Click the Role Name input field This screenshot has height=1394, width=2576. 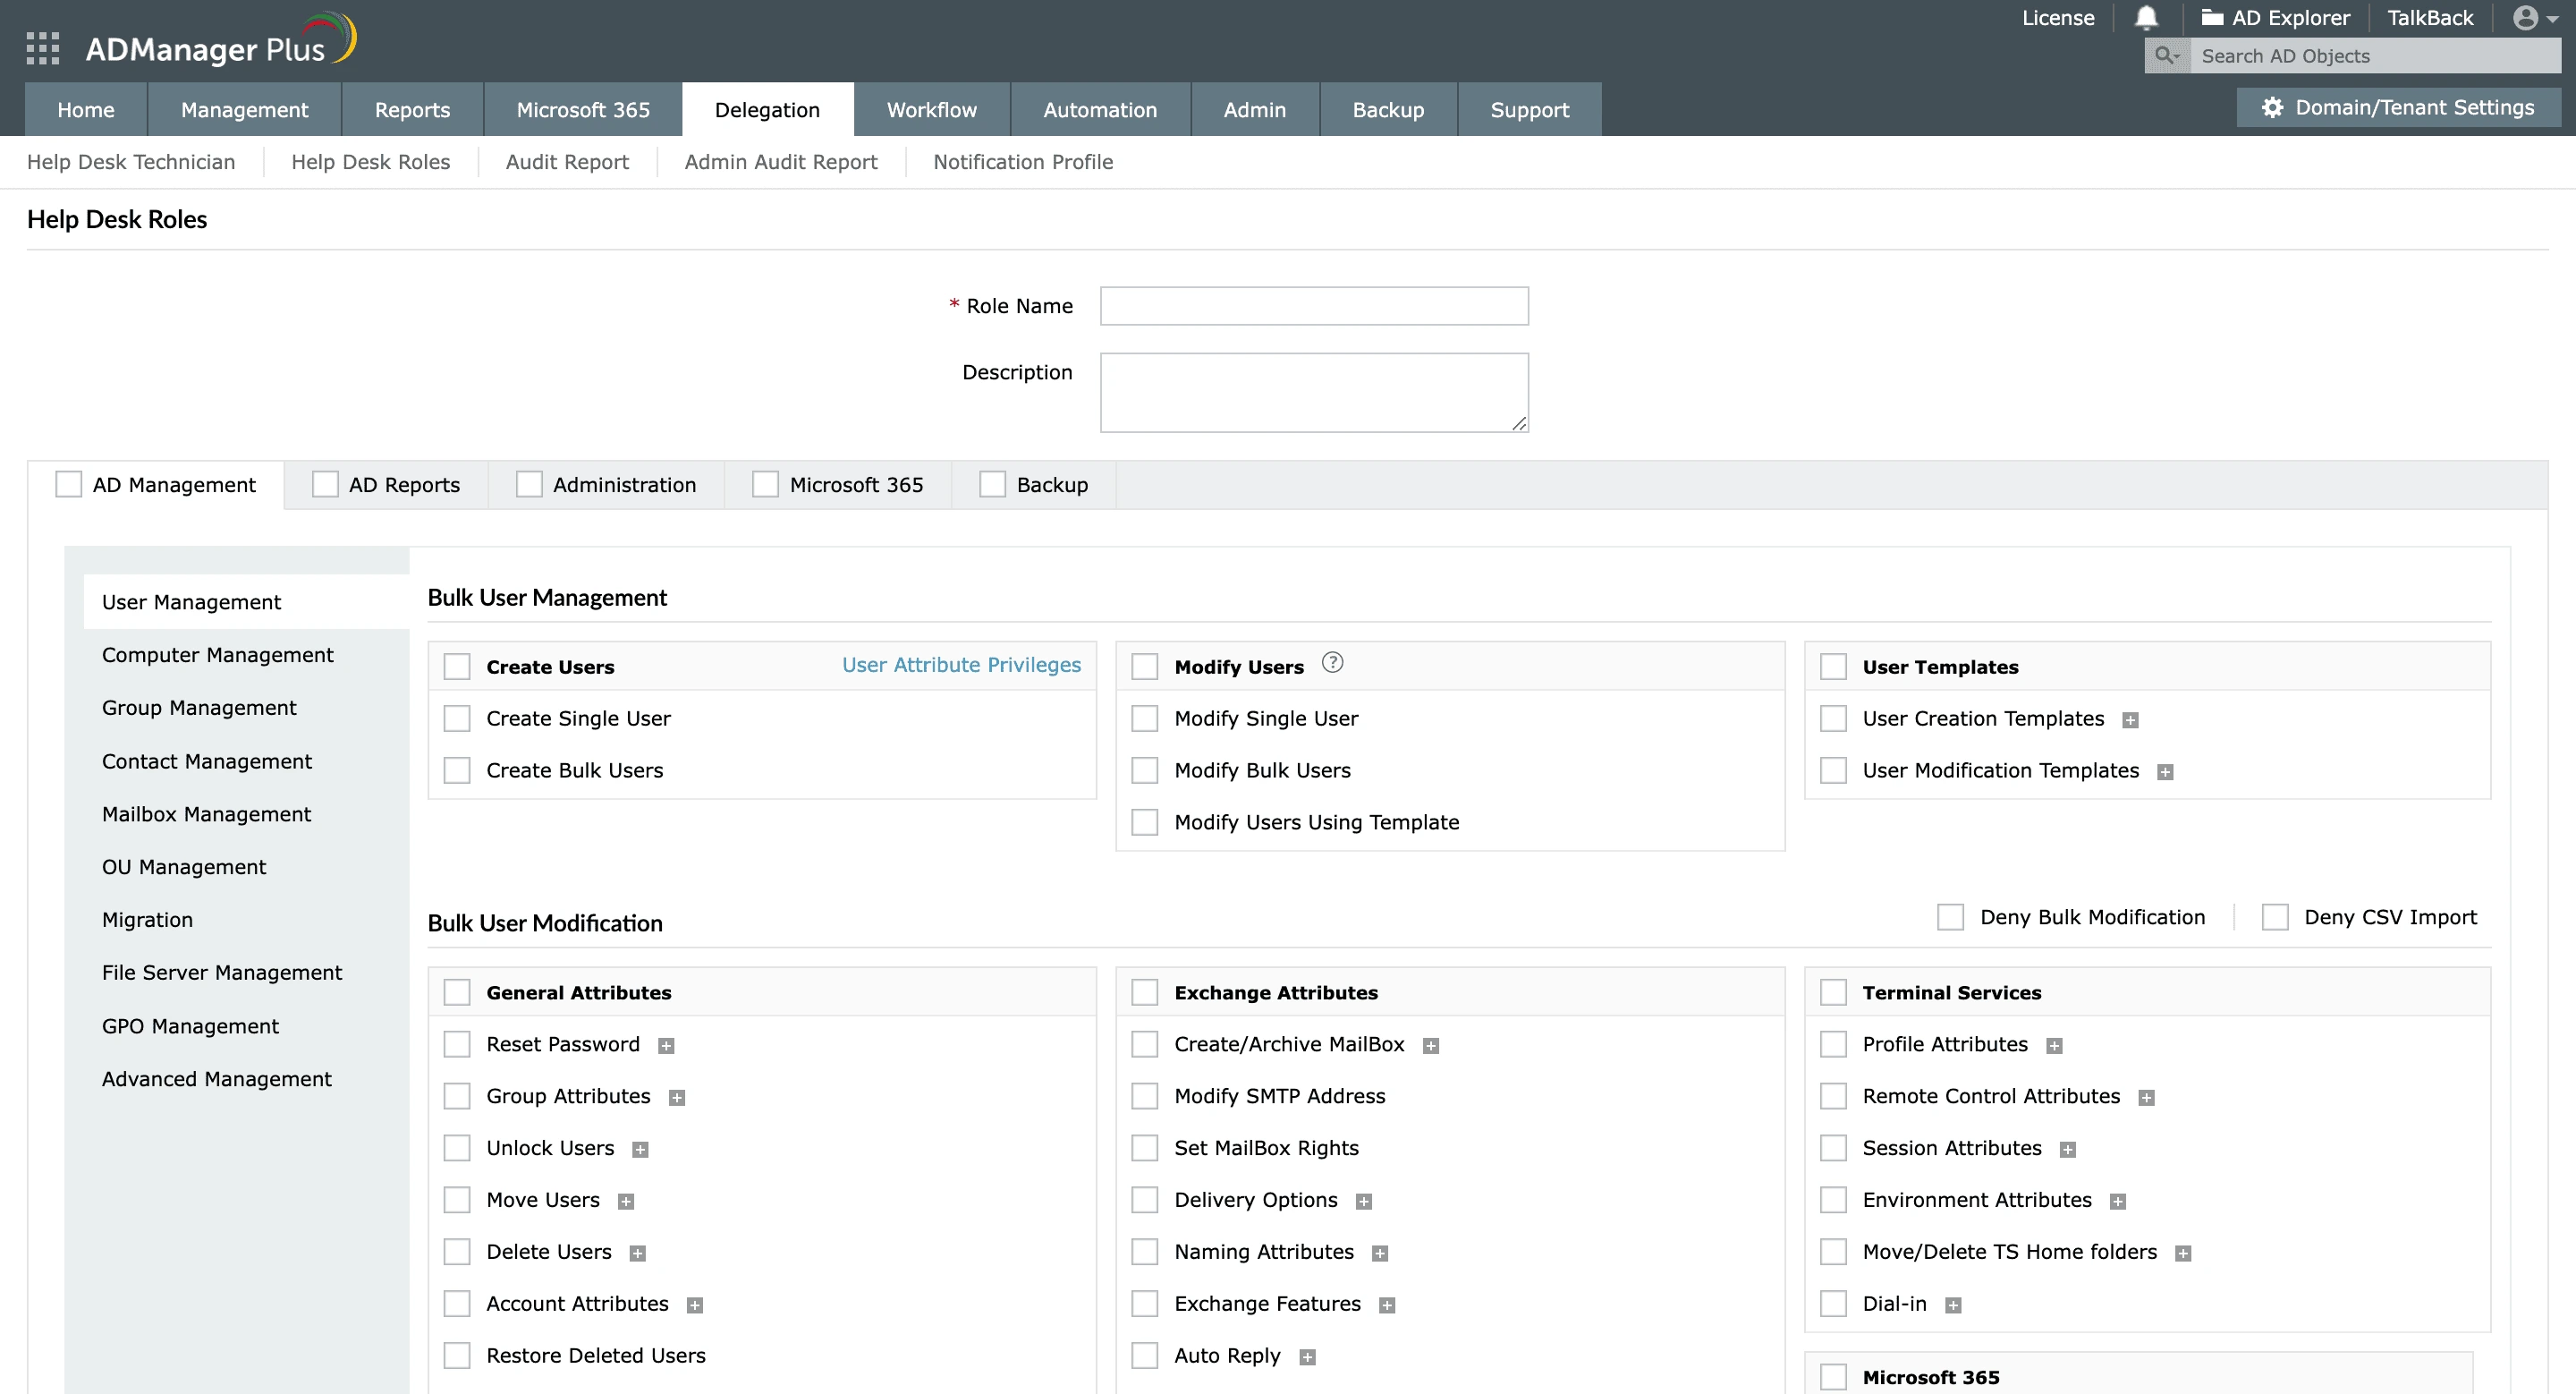1313,306
